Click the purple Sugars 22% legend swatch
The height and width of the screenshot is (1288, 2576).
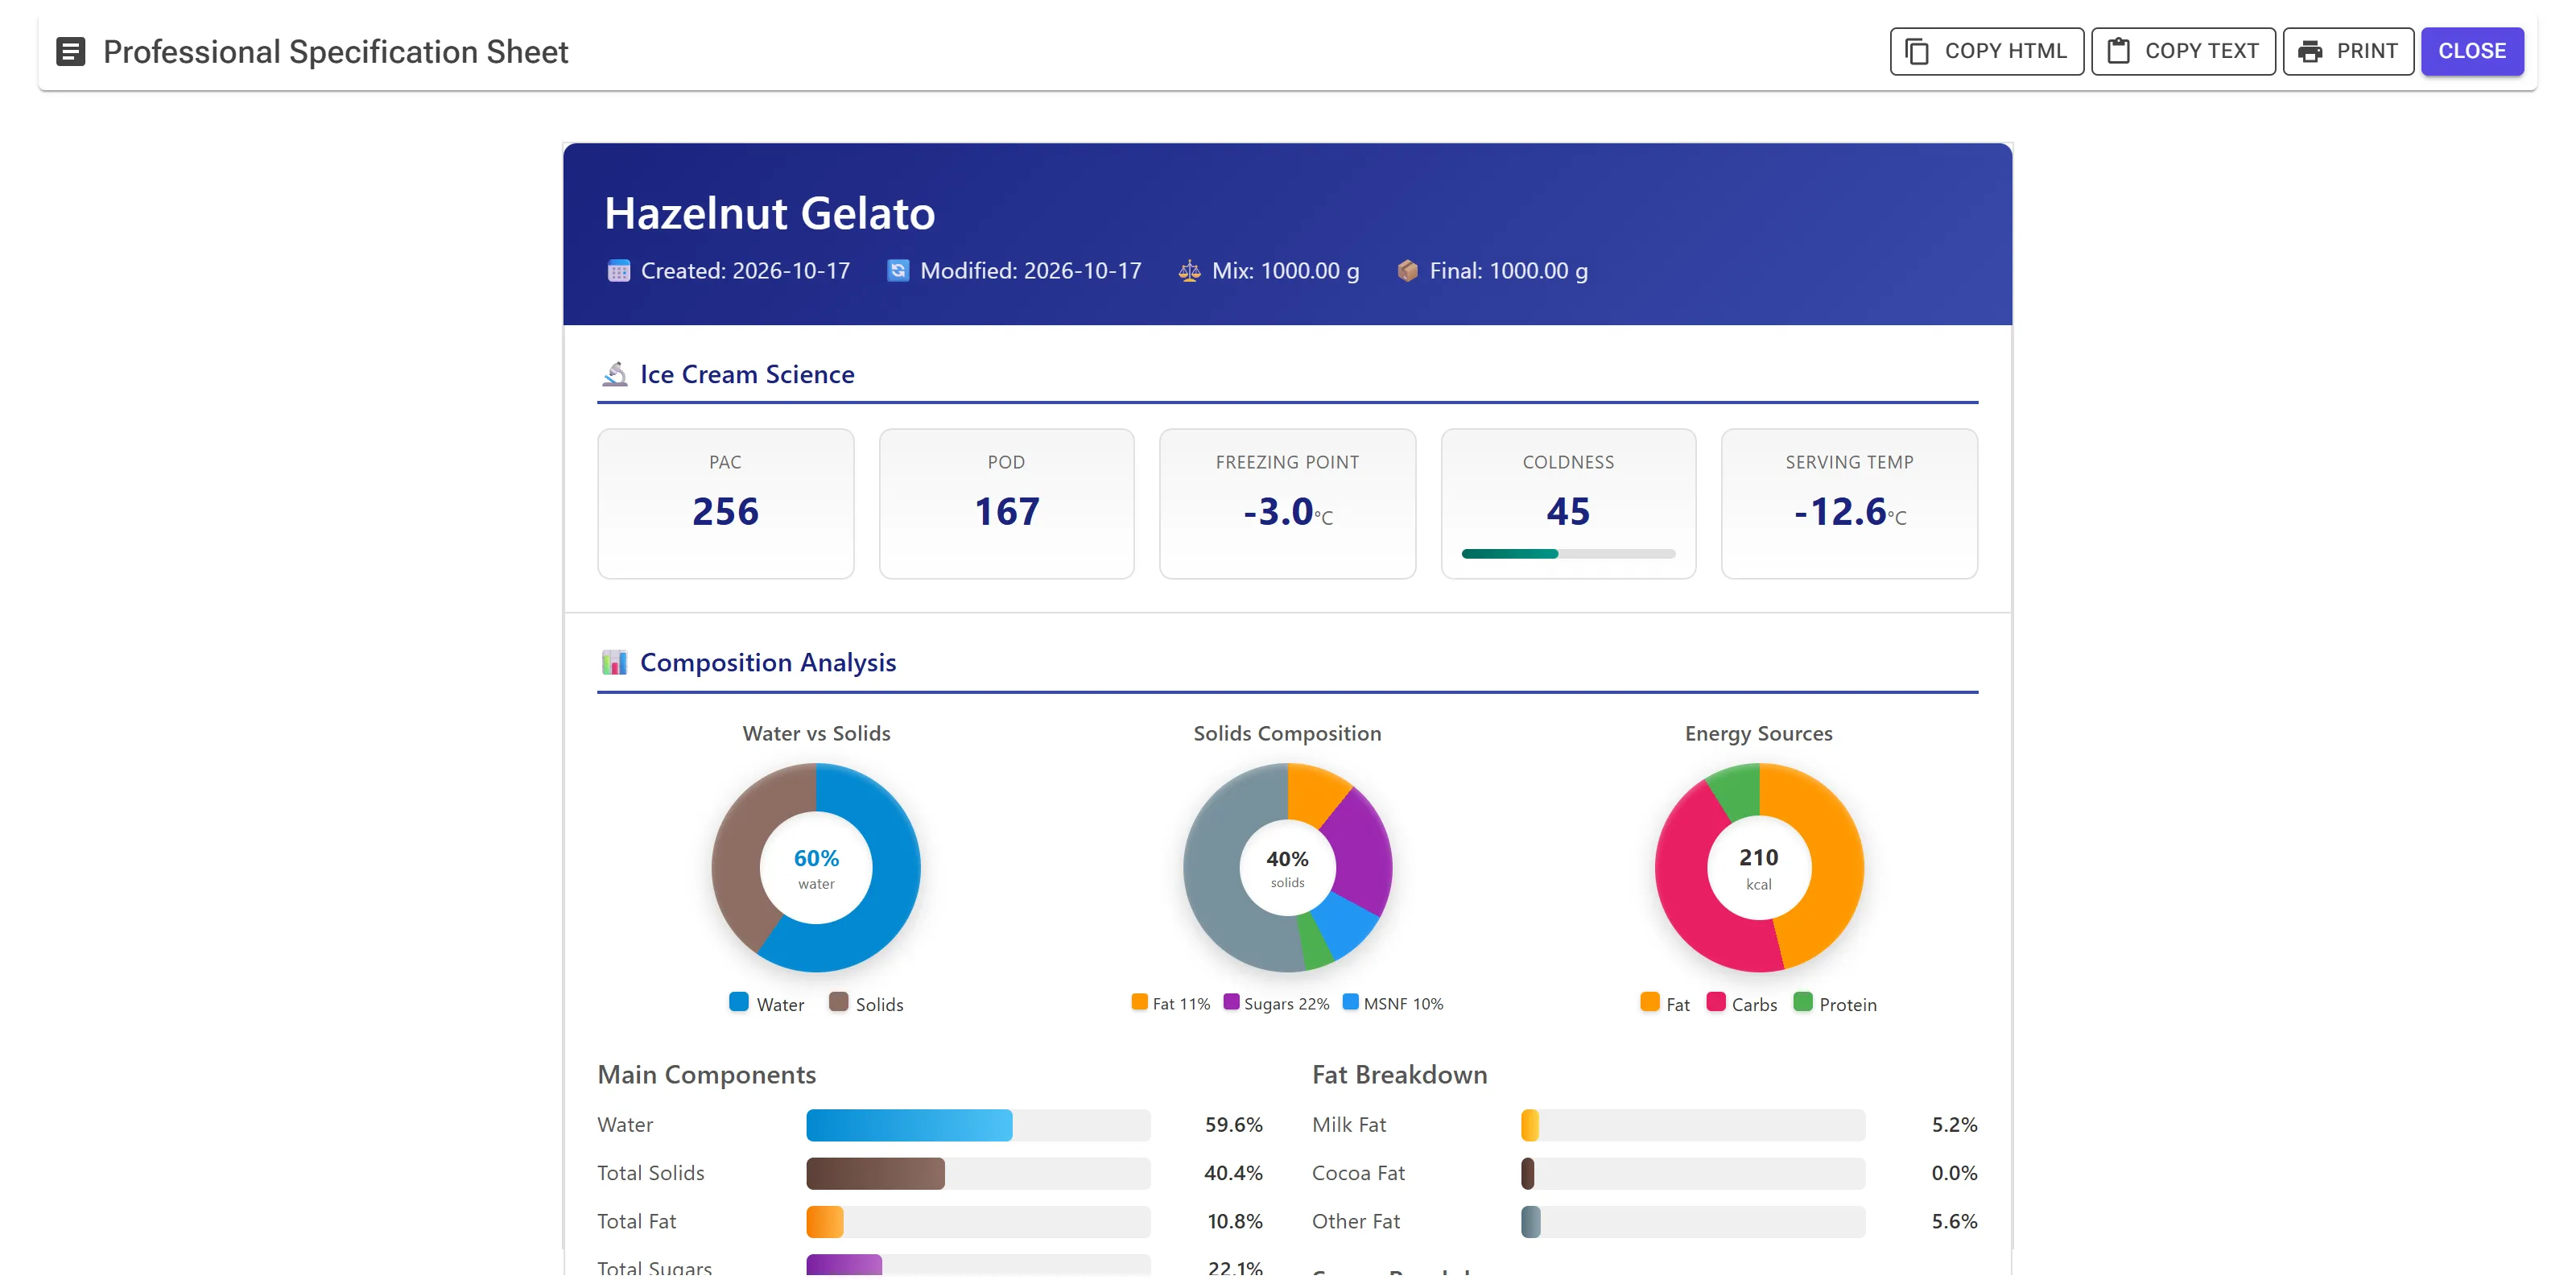(1231, 1002)
